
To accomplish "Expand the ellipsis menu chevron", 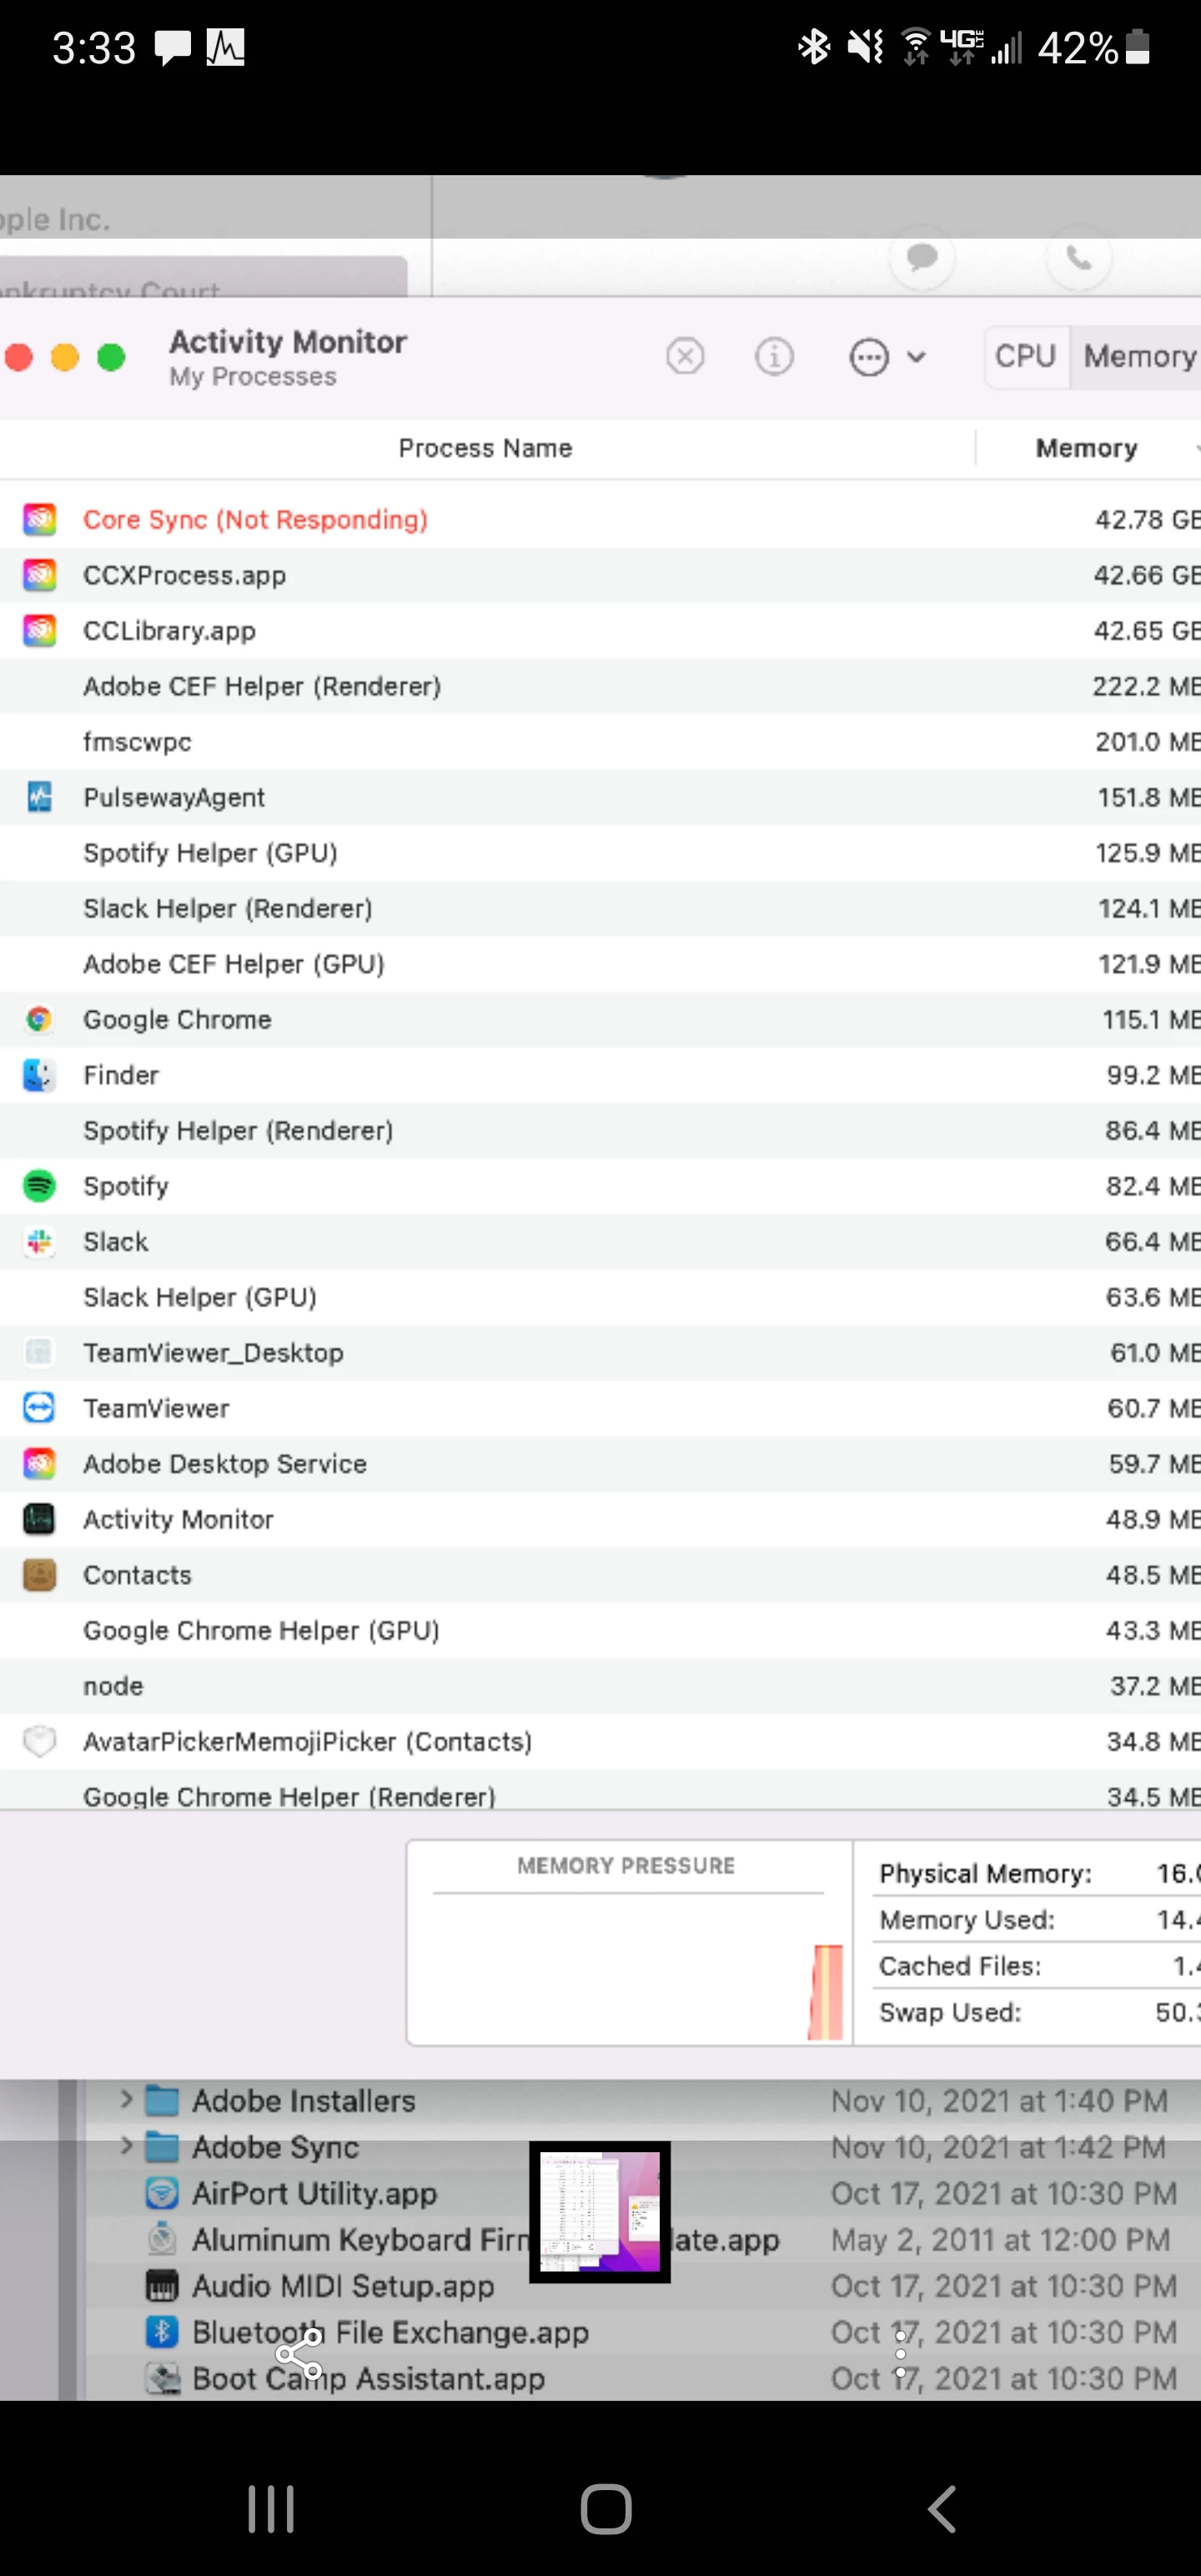I will point(916,356).
